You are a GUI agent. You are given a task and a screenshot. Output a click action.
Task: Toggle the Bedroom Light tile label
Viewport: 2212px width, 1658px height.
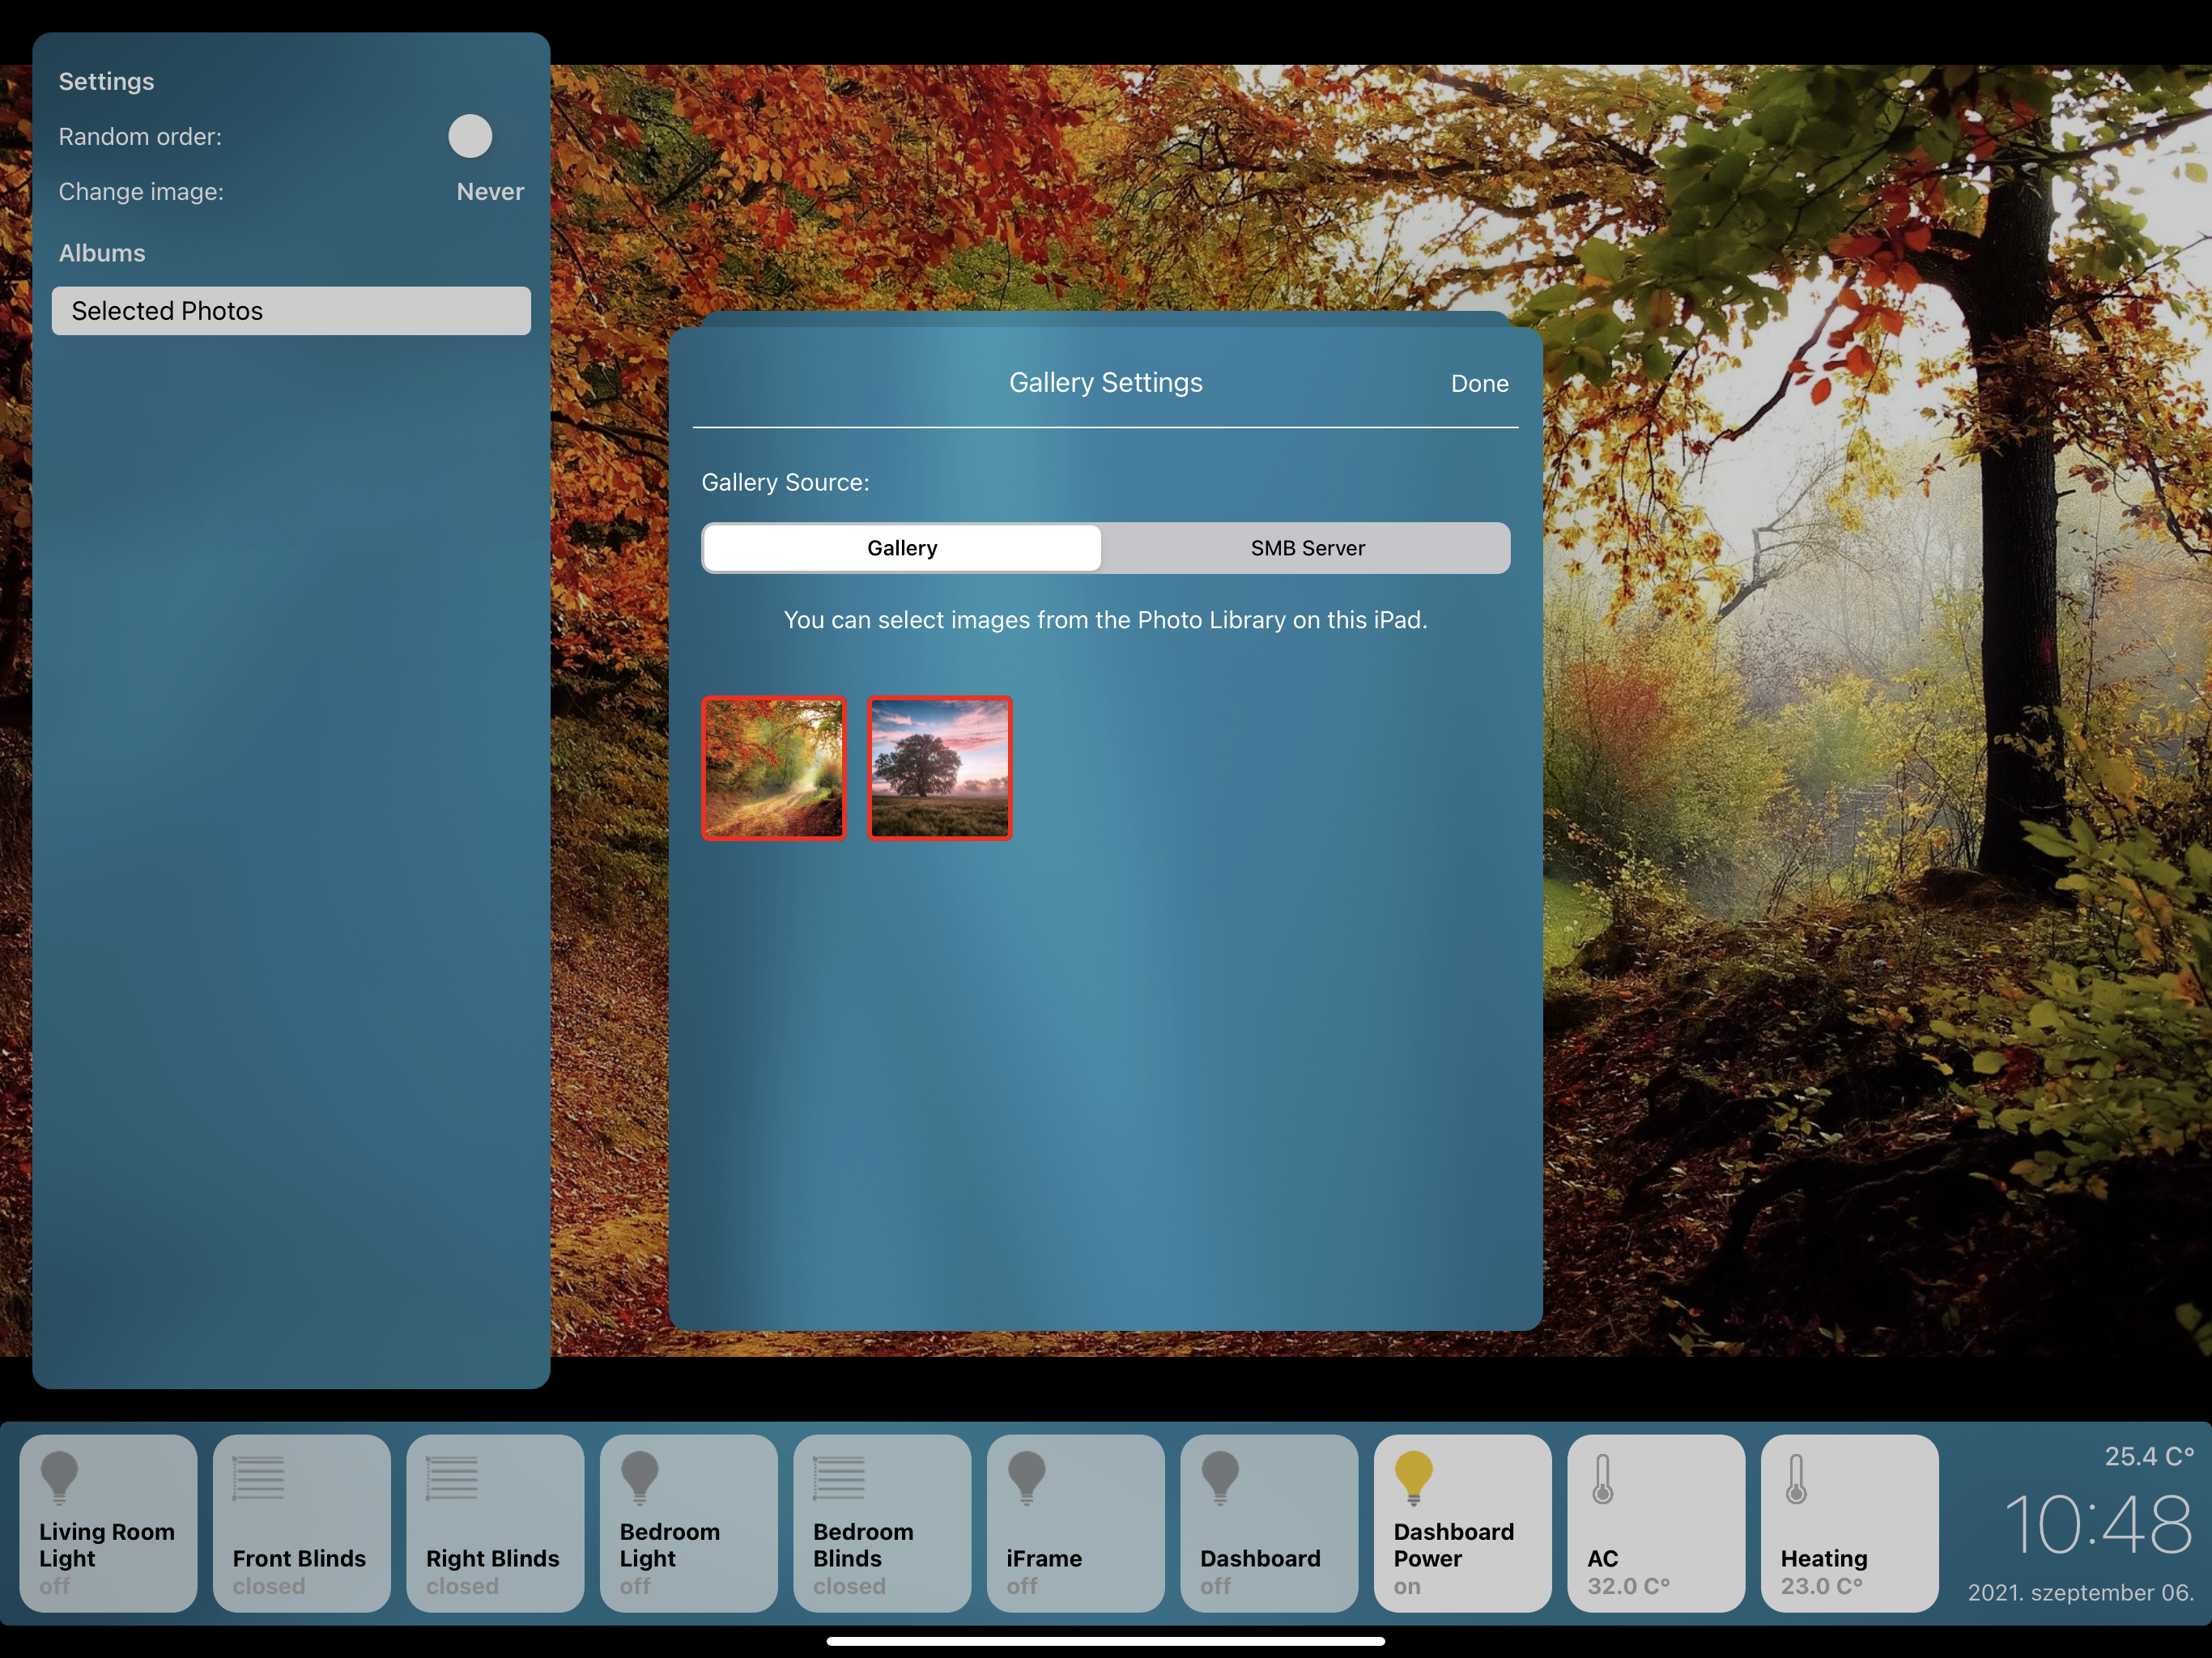[669, 1545]
